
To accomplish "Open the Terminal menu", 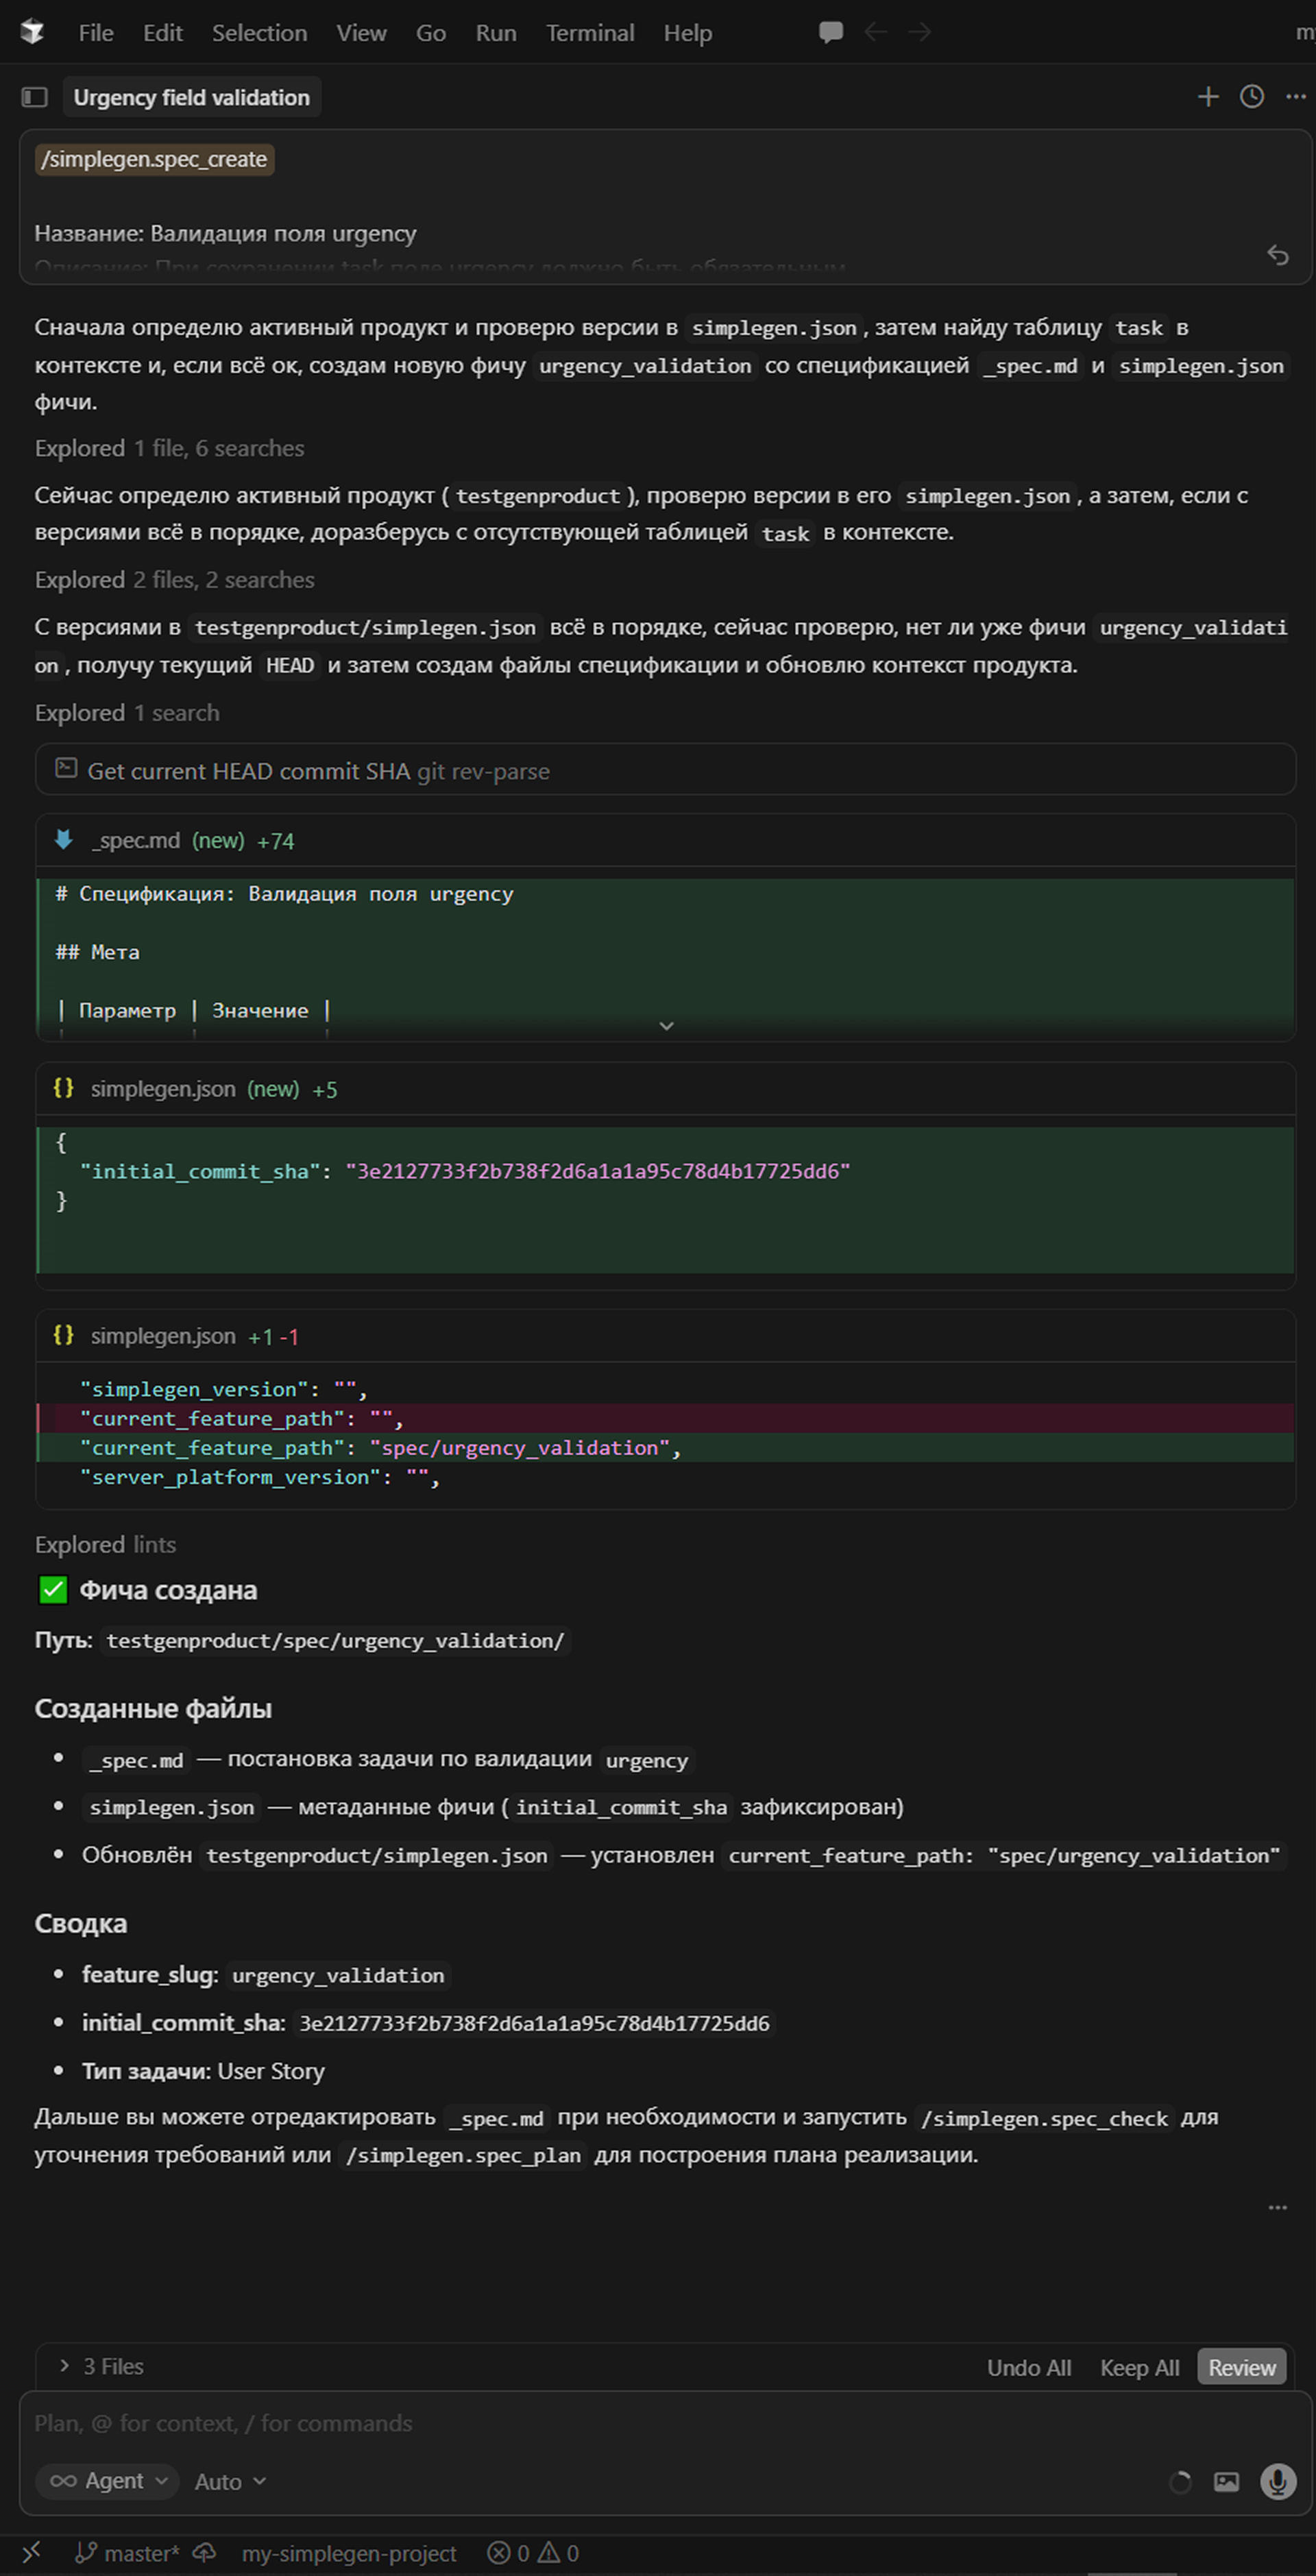I will point(590,33).
